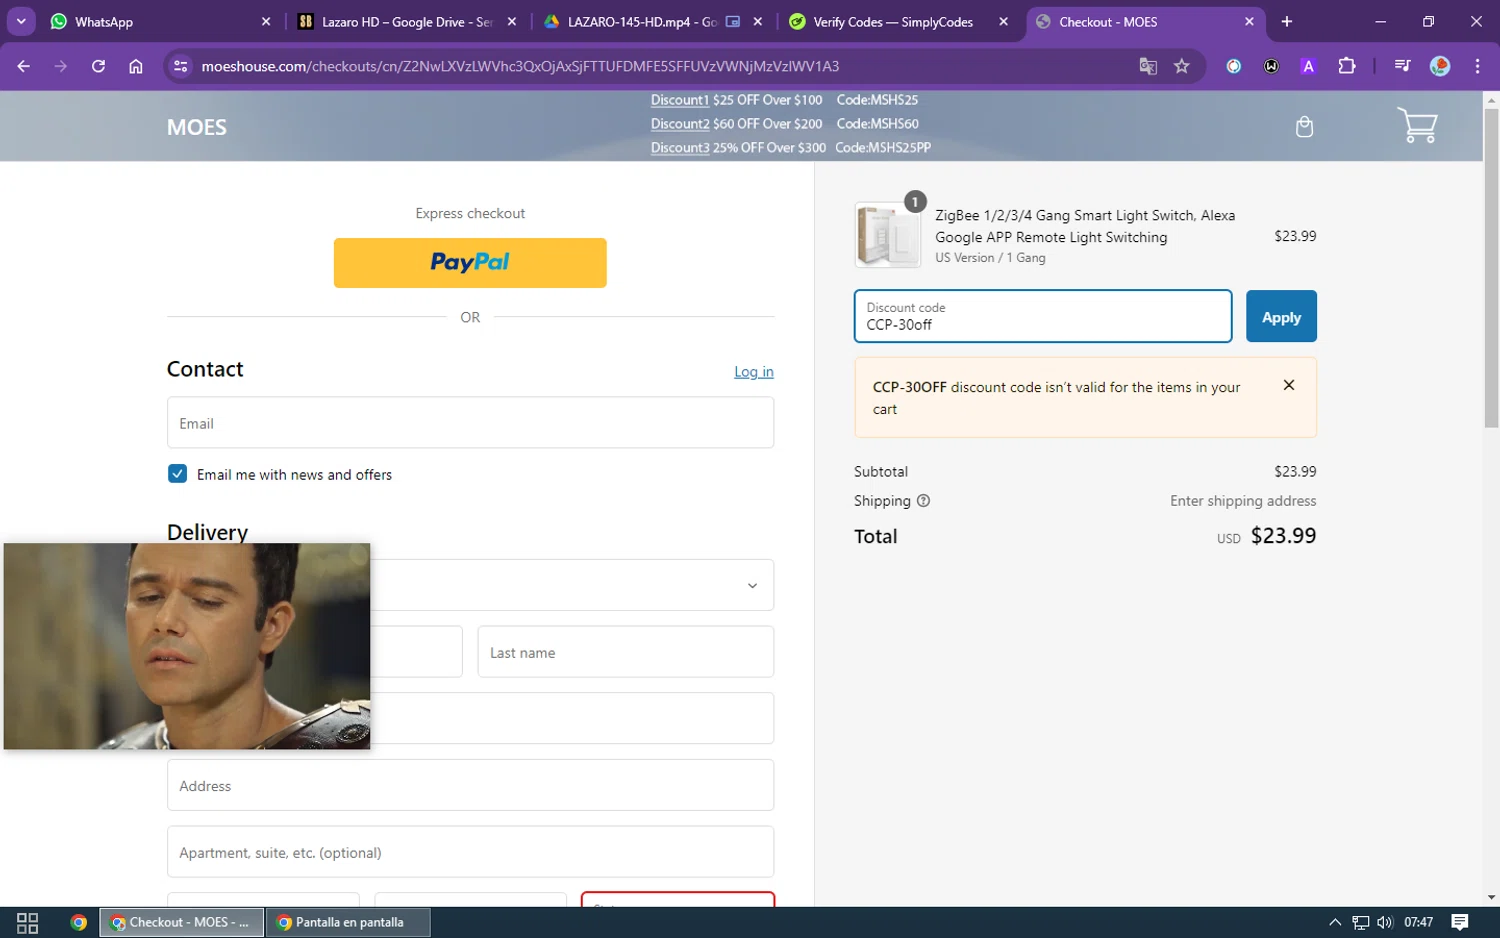The width and height of the screenshot is (1500, 938).
Task: View site information icon in address bar
Action: [181, 66]
